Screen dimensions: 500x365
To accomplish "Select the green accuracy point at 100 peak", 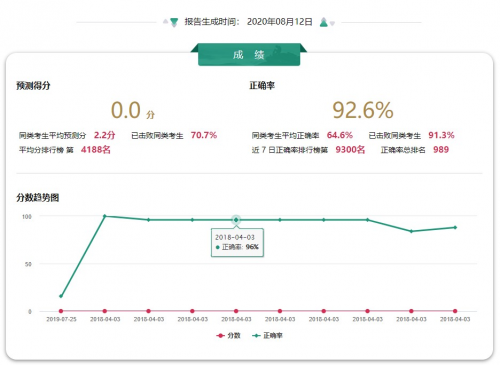I will (105, 216).
